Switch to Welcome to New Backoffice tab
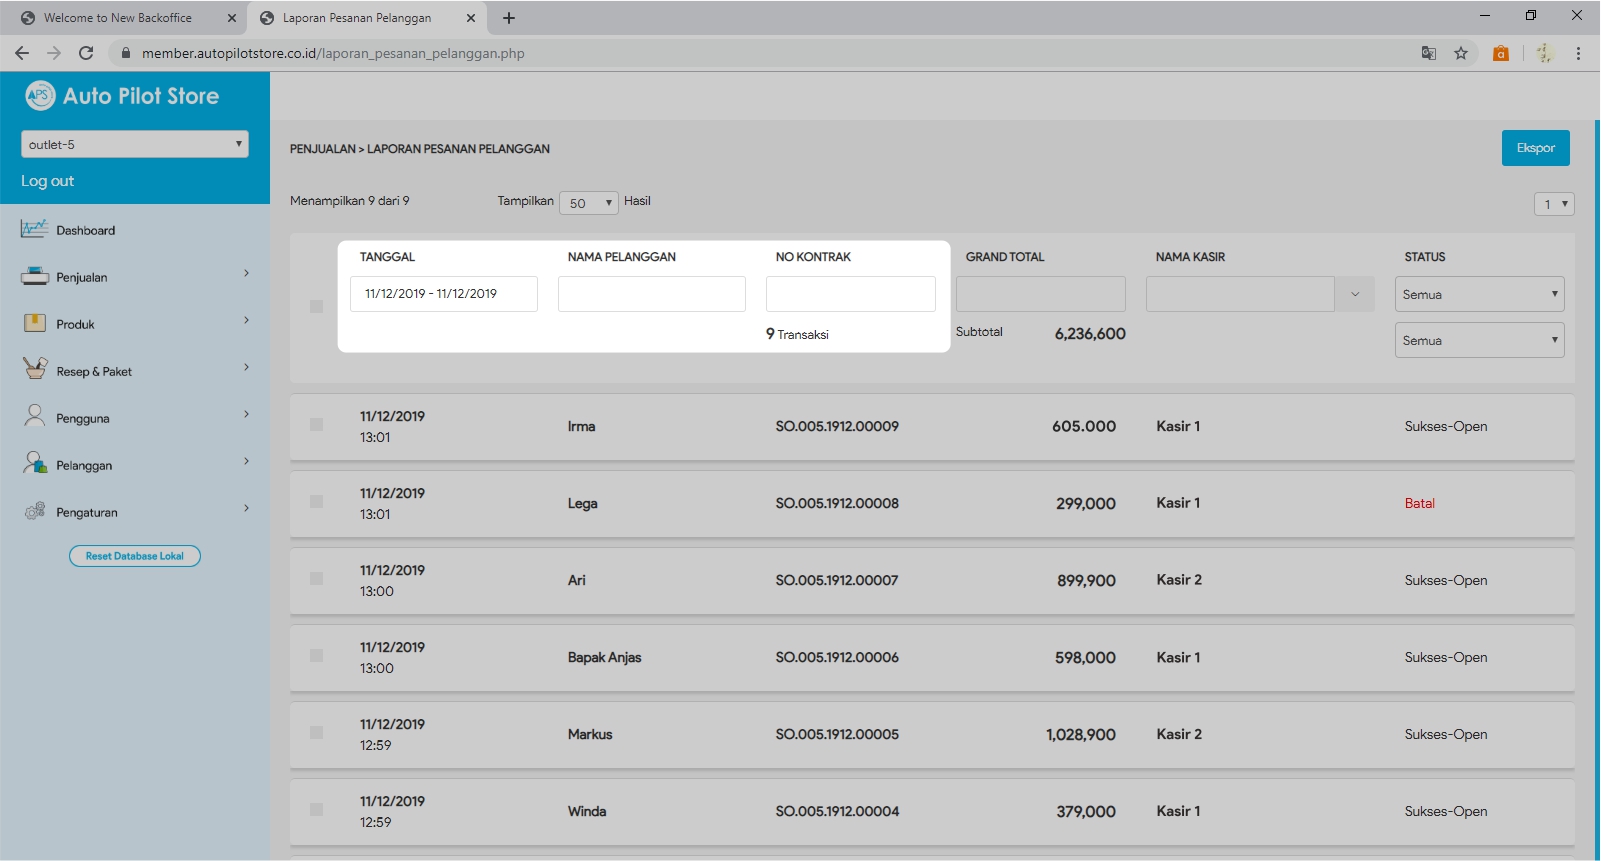Image resolution: width=1601 pixels, height=861 pixels. (118, 18)
